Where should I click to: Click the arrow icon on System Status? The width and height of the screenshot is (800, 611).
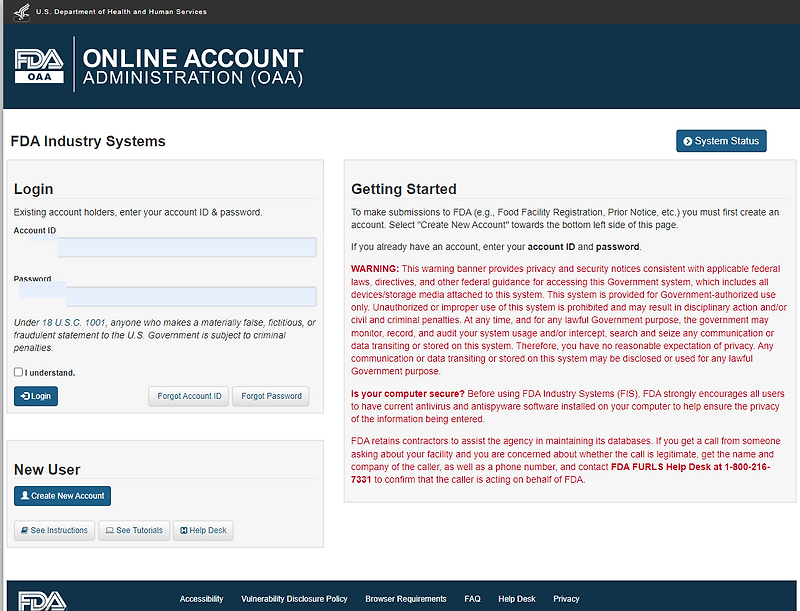pos(687,141)
